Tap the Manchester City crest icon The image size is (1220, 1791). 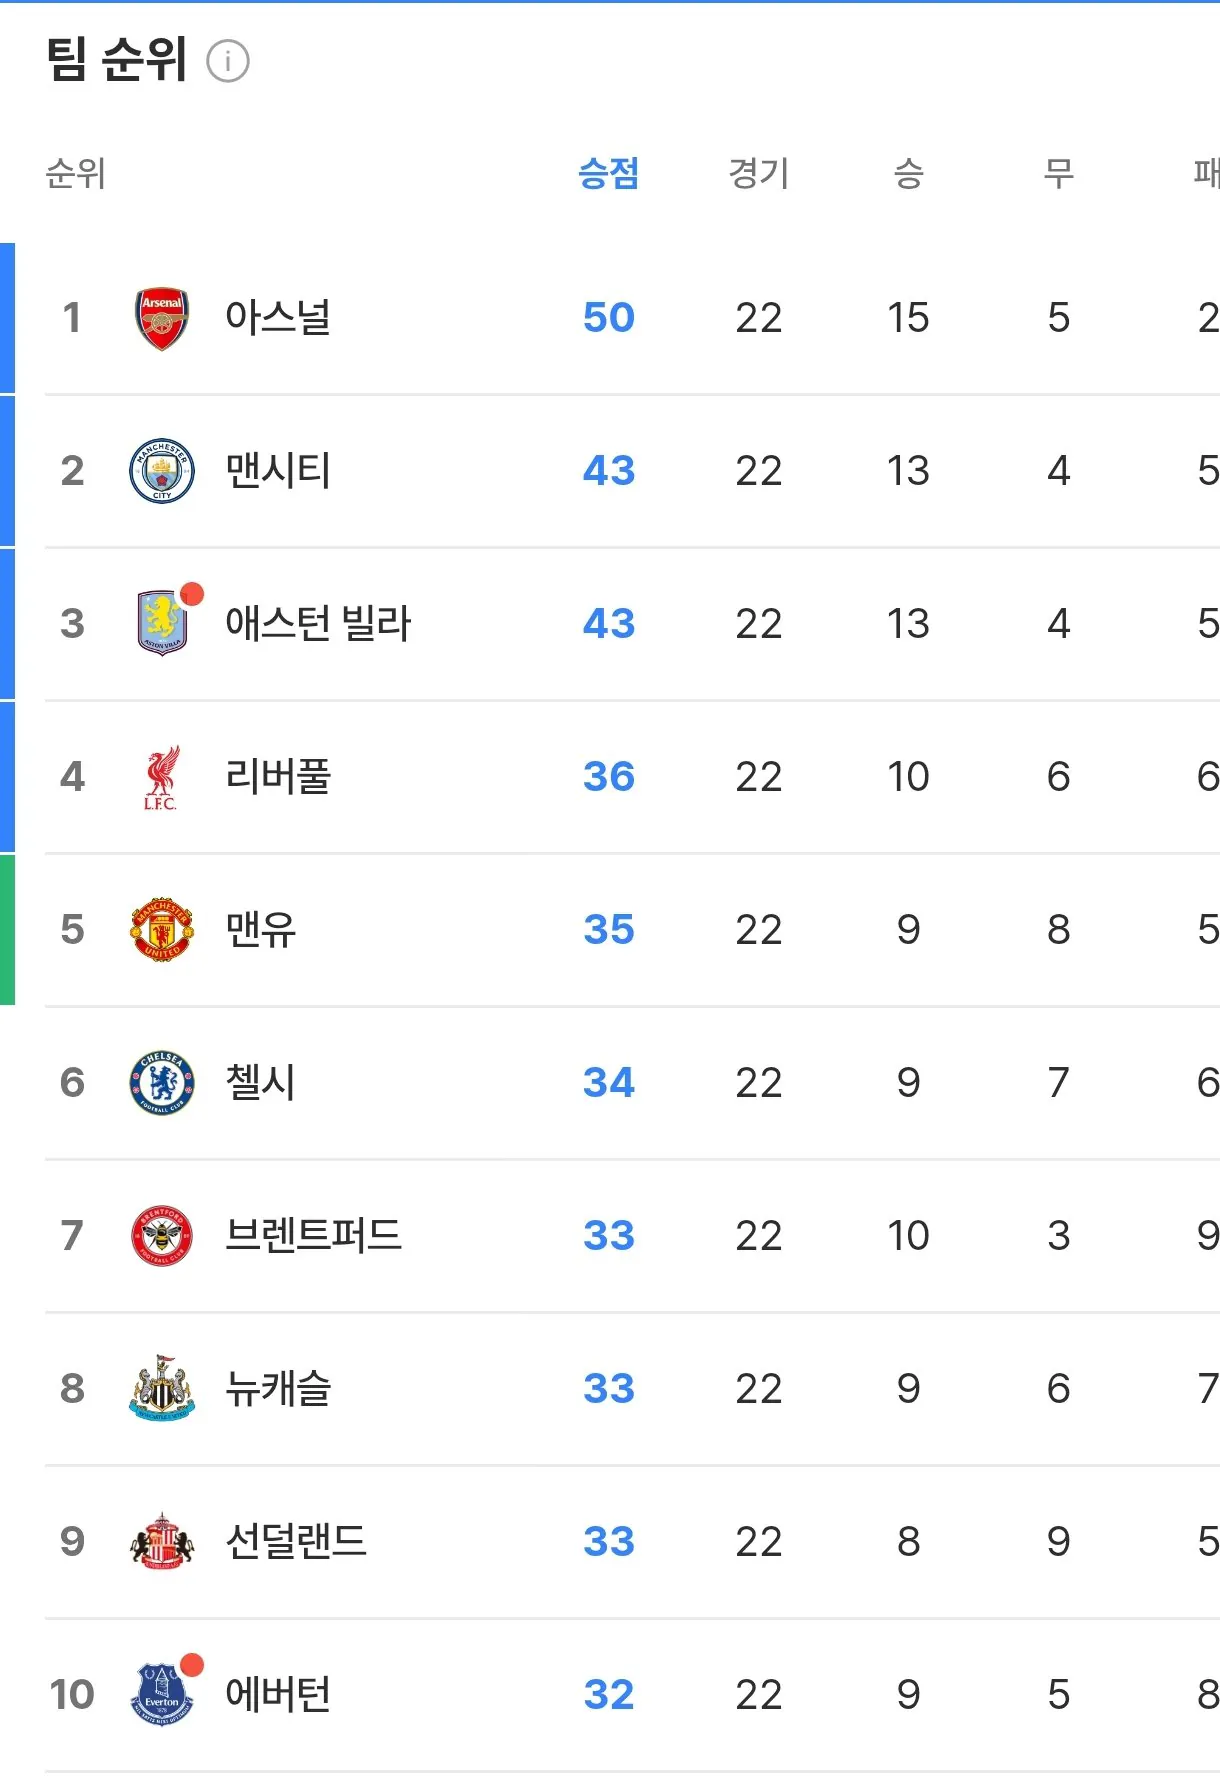(162, 471)
